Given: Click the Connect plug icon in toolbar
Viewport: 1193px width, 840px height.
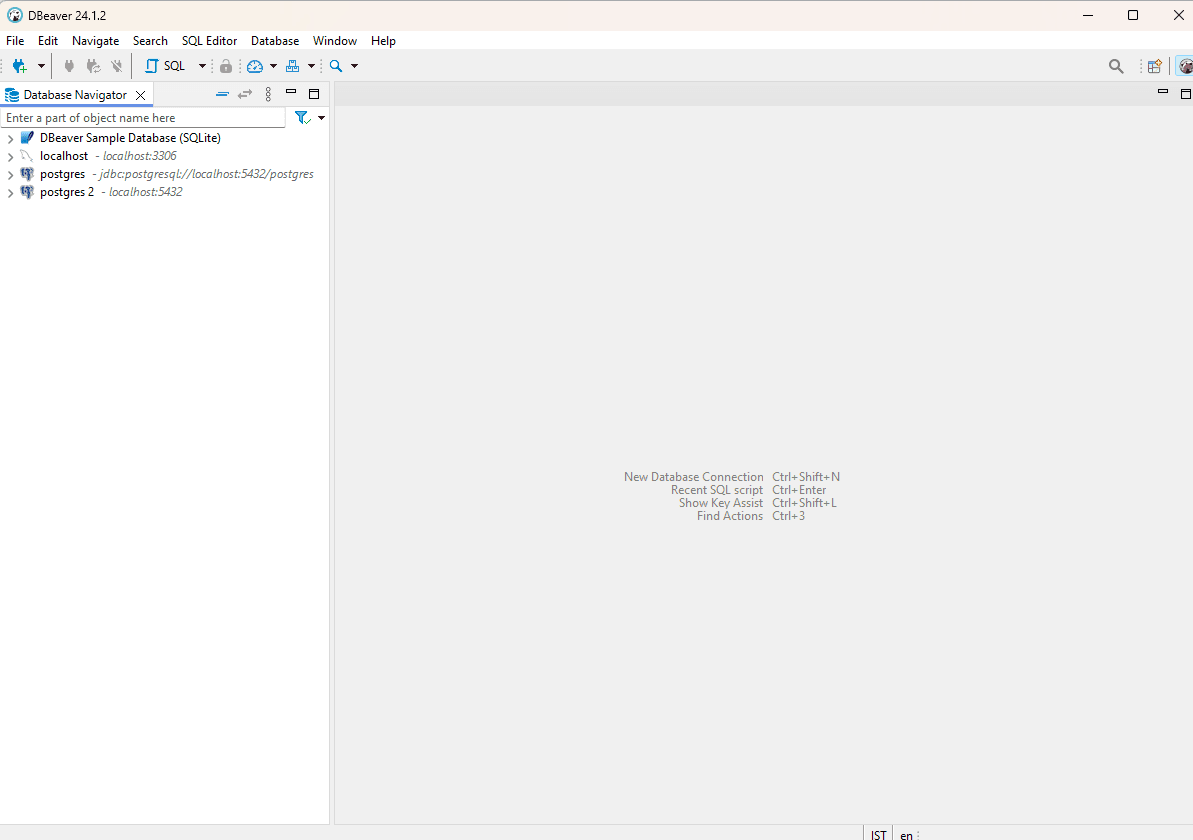Looking at the screenshot, I should click(69, 66).
